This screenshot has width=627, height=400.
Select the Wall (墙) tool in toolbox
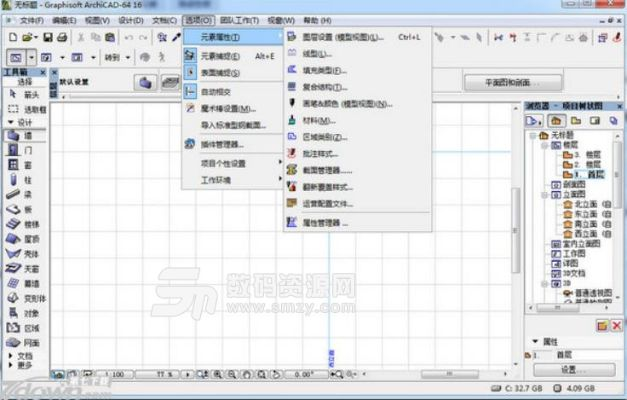pos(24,136)
